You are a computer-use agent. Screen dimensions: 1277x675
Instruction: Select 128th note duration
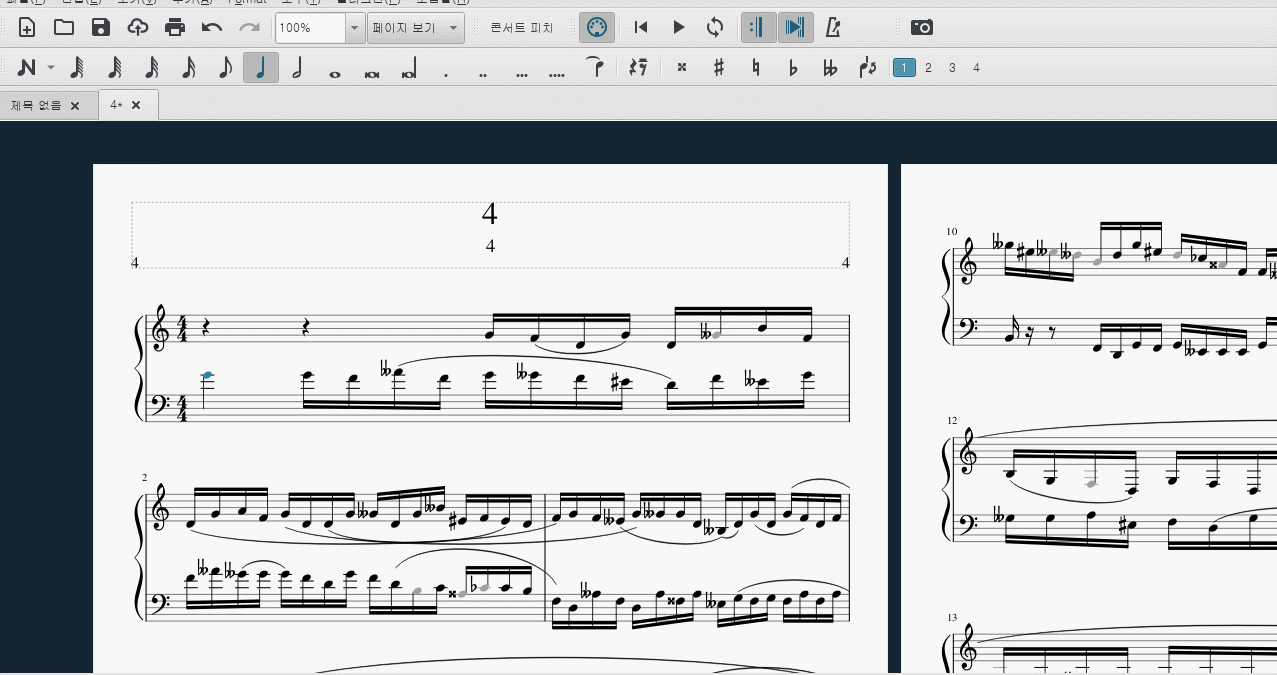77,68
